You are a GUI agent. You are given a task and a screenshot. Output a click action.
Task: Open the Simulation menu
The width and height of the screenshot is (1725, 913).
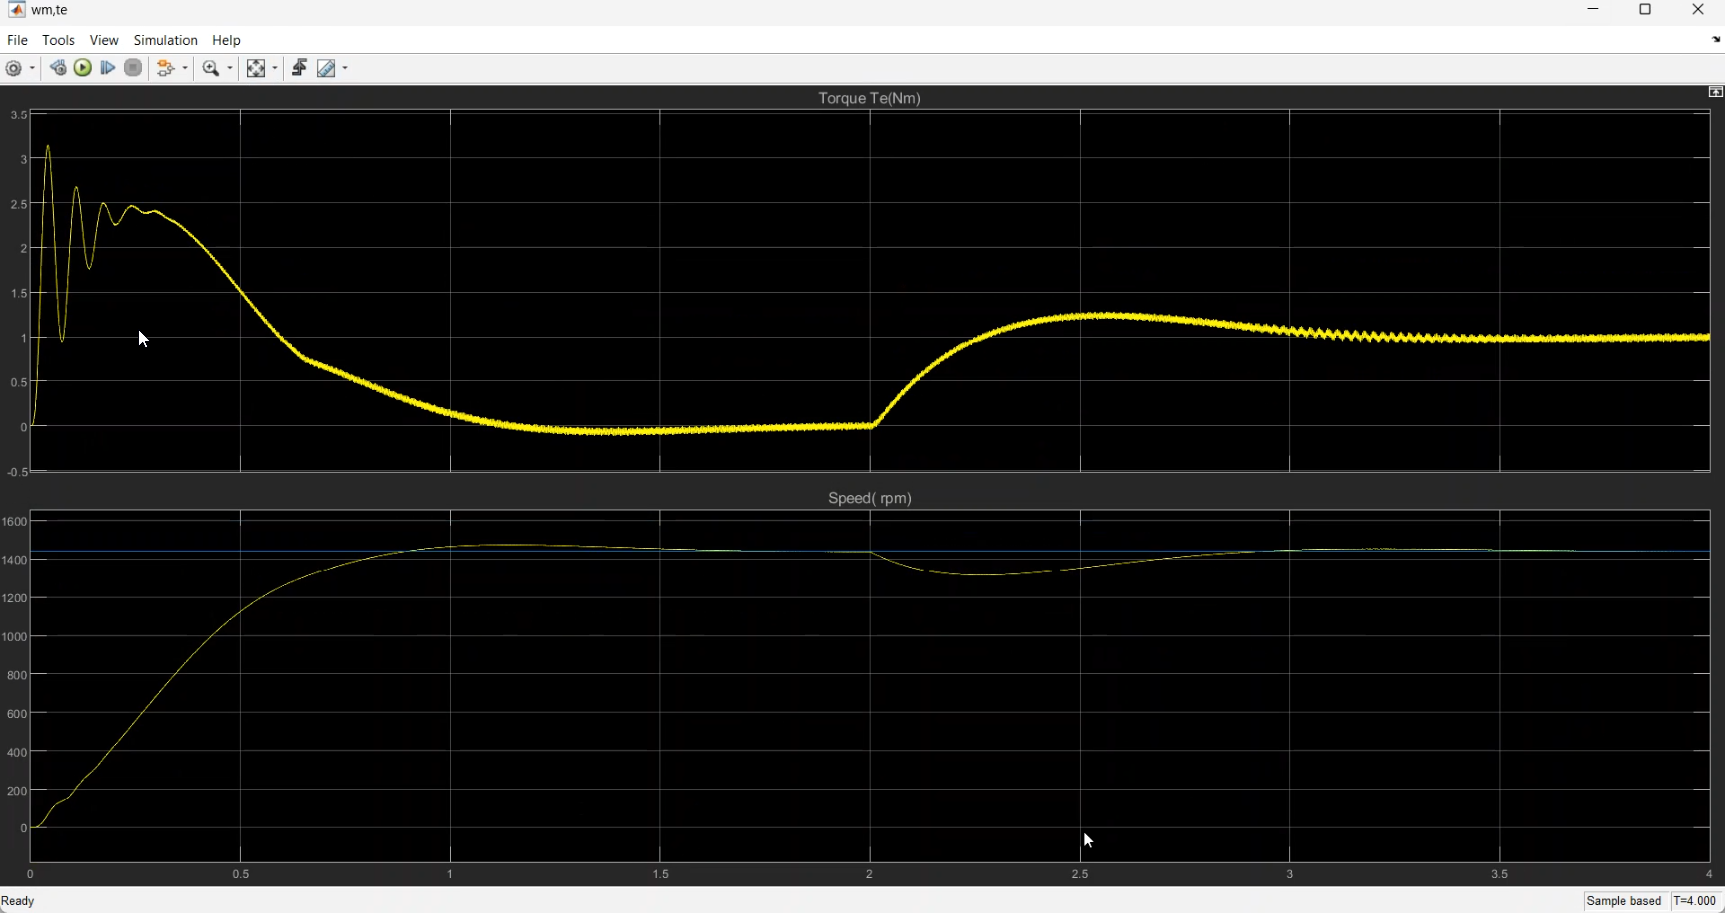point(166,40)
